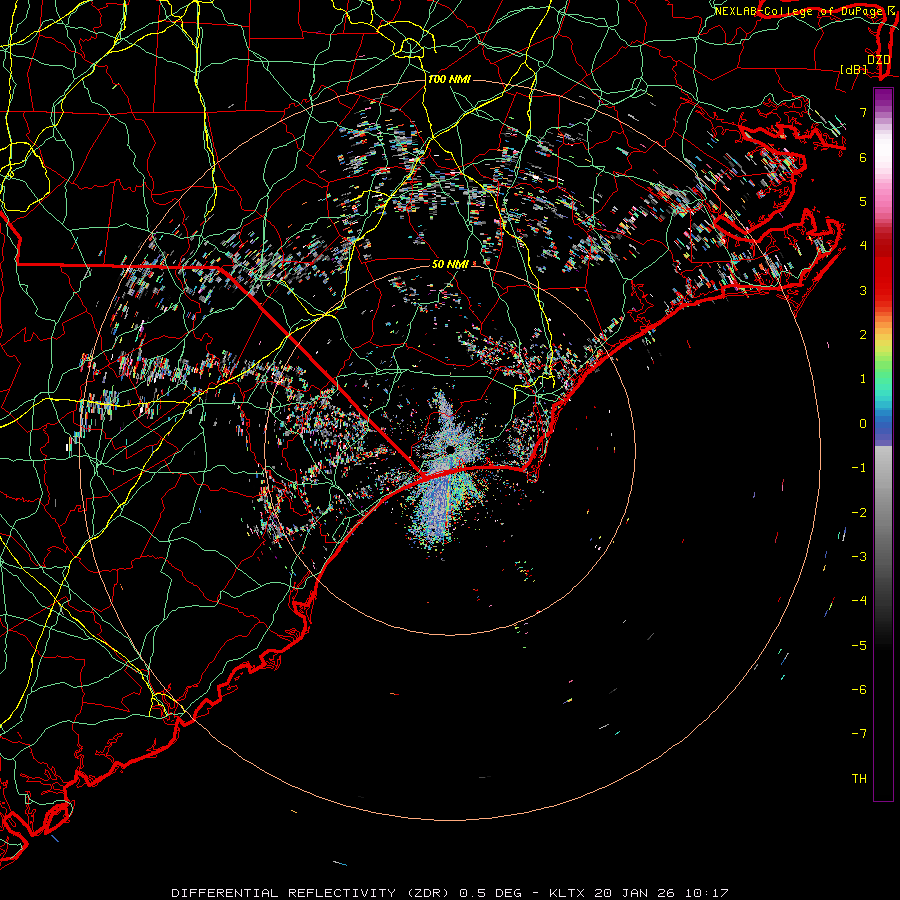Click the 7 value on the color scale
Image resolution: width=900 pixels, height=900 pixels.
coord(863,112)
